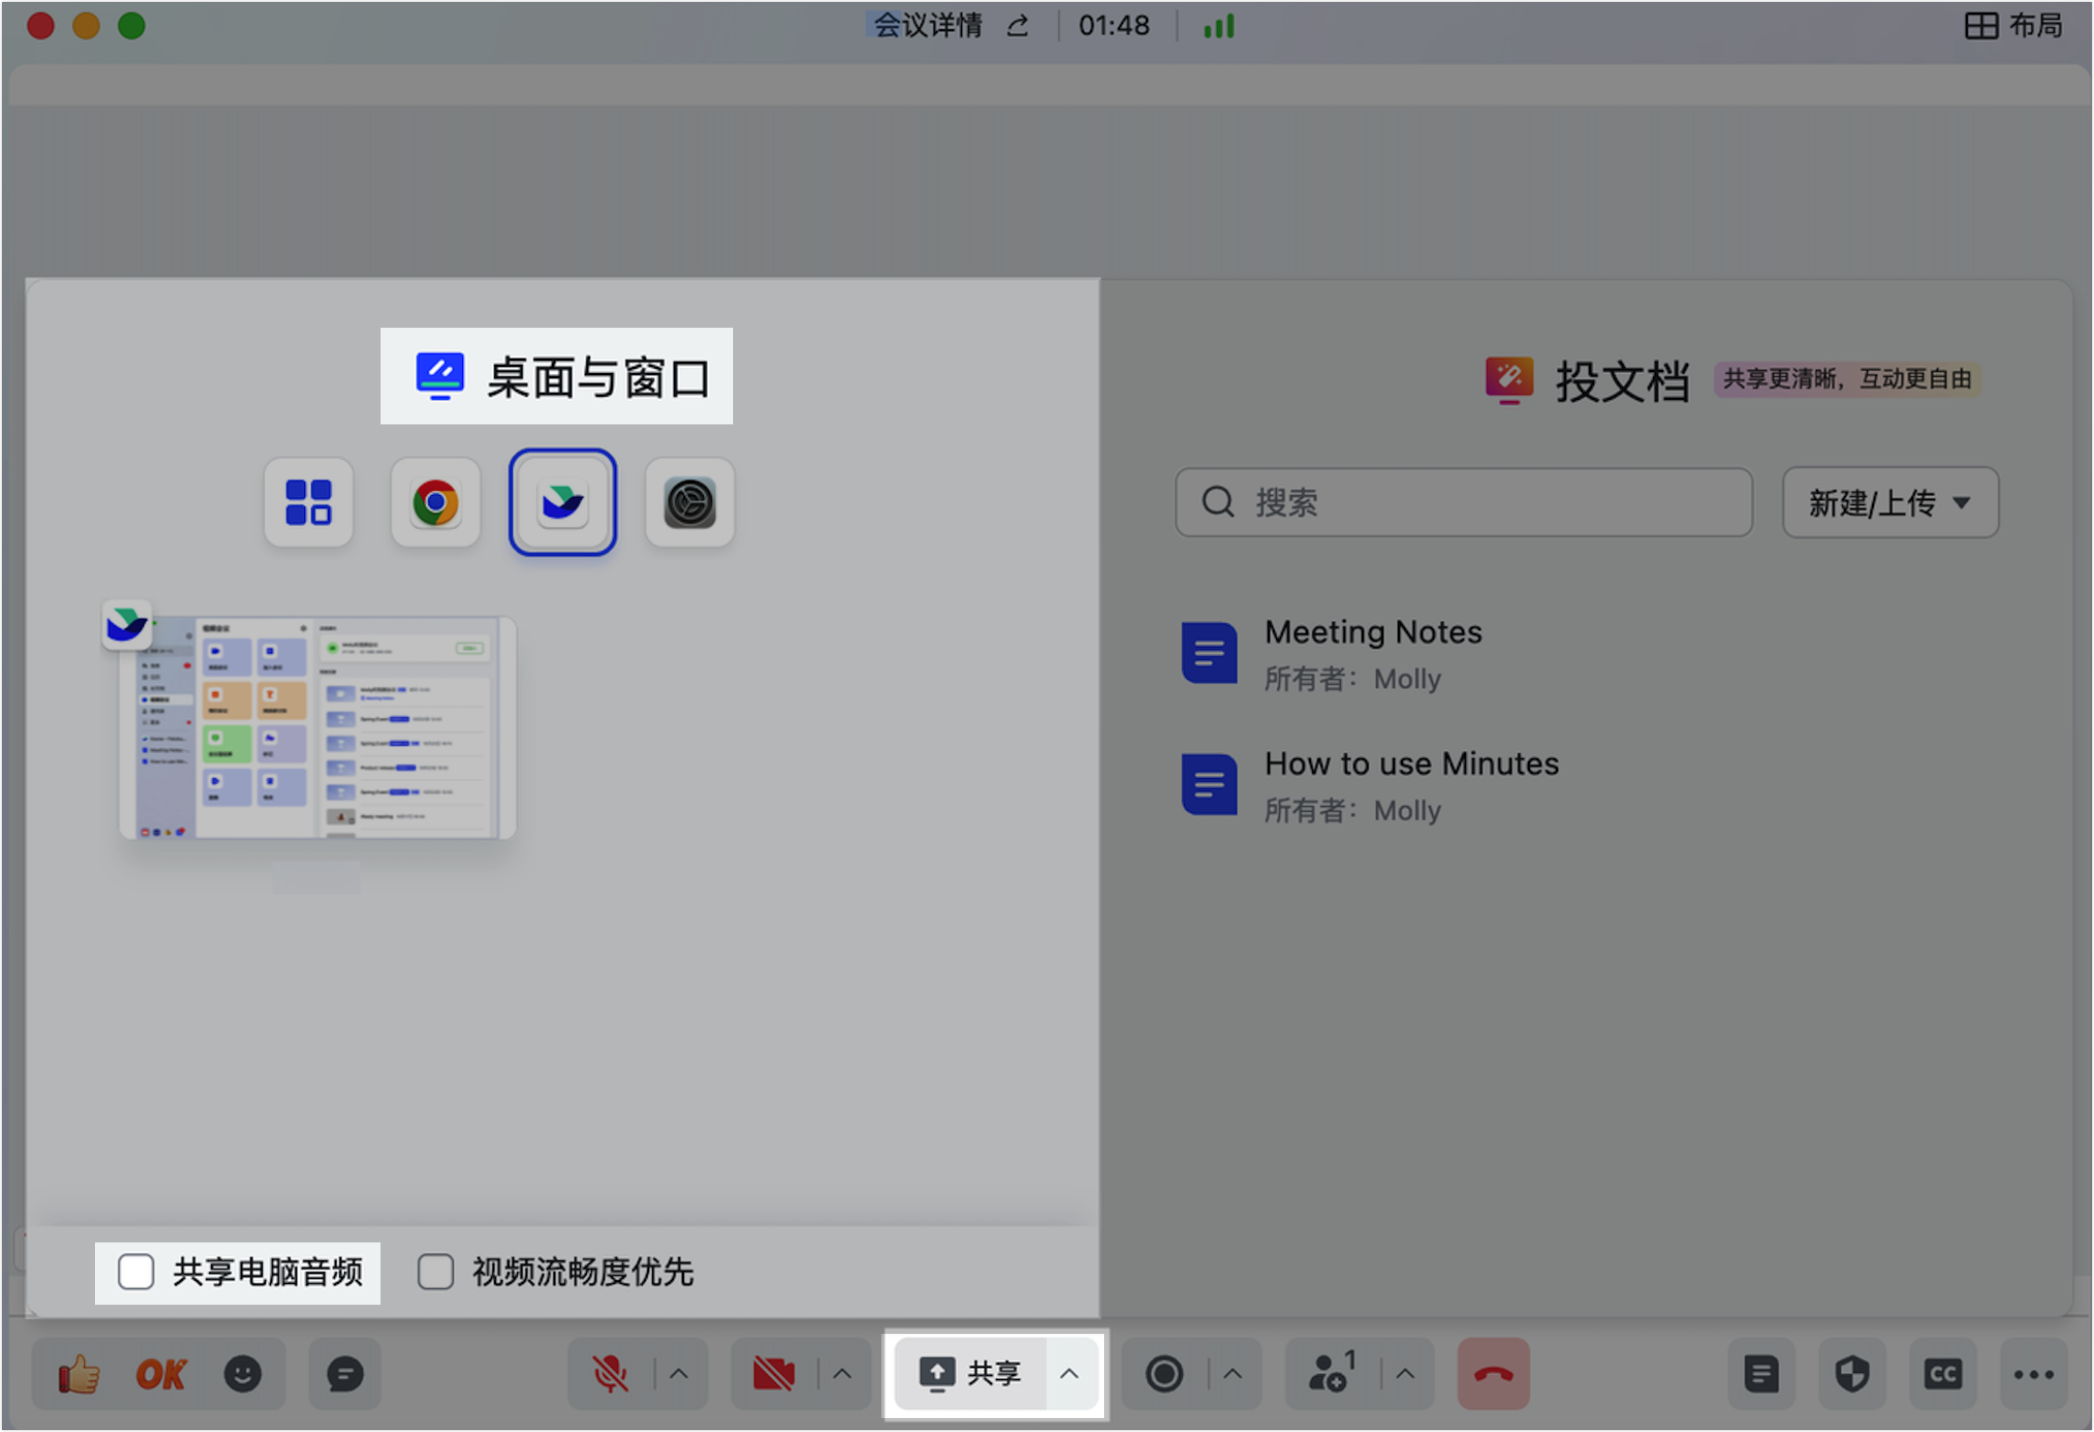Image resolution: width=2094 pixels, height=1432 pixels.
Task: Expand the participants list chevron
Action: pyautogui.click(x=1404, y=1374)
